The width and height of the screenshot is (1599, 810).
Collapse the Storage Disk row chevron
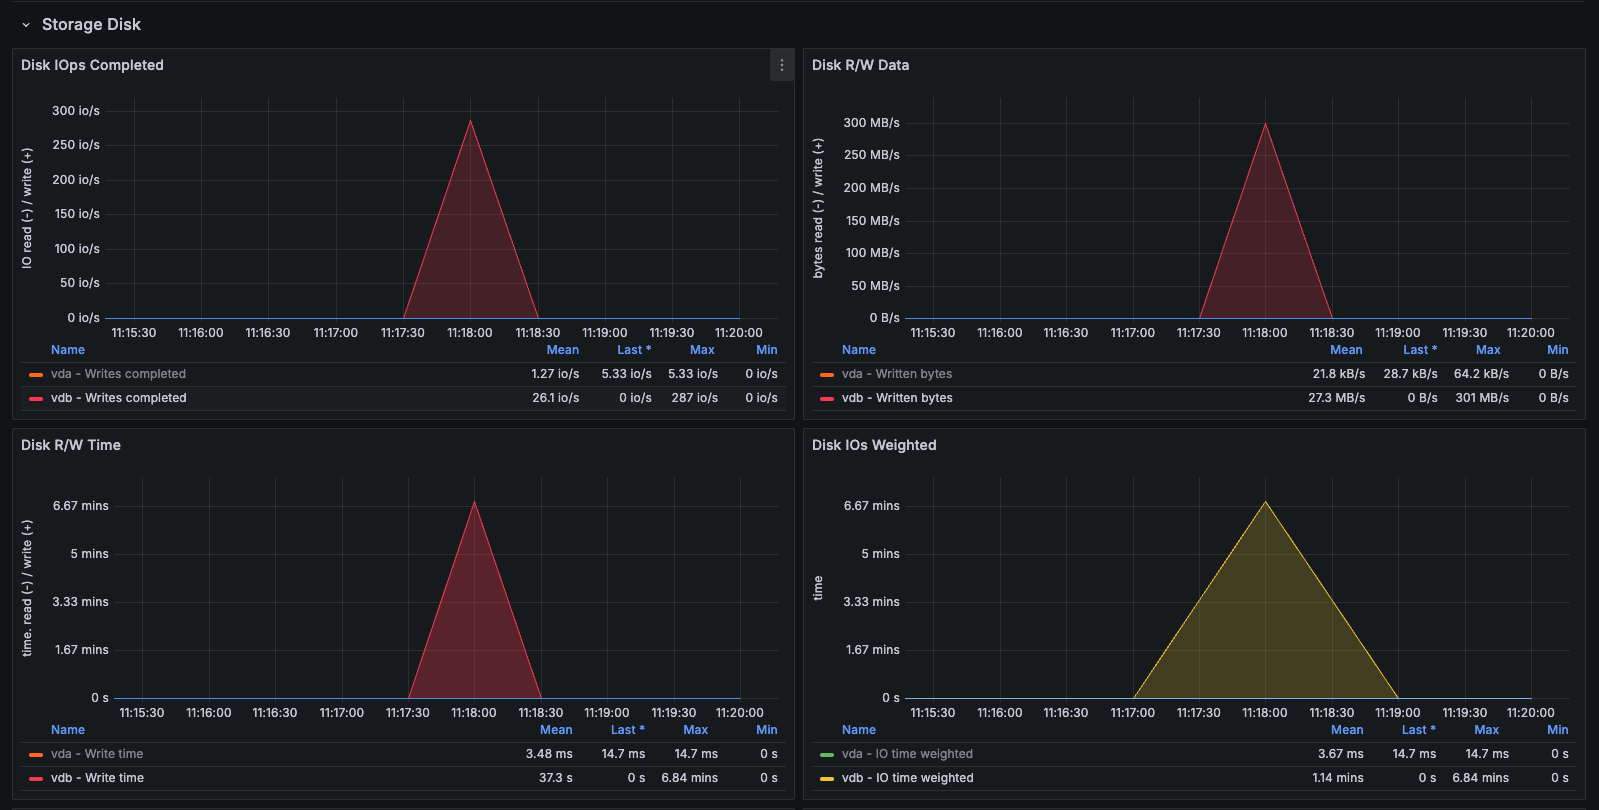coord(26,25)
